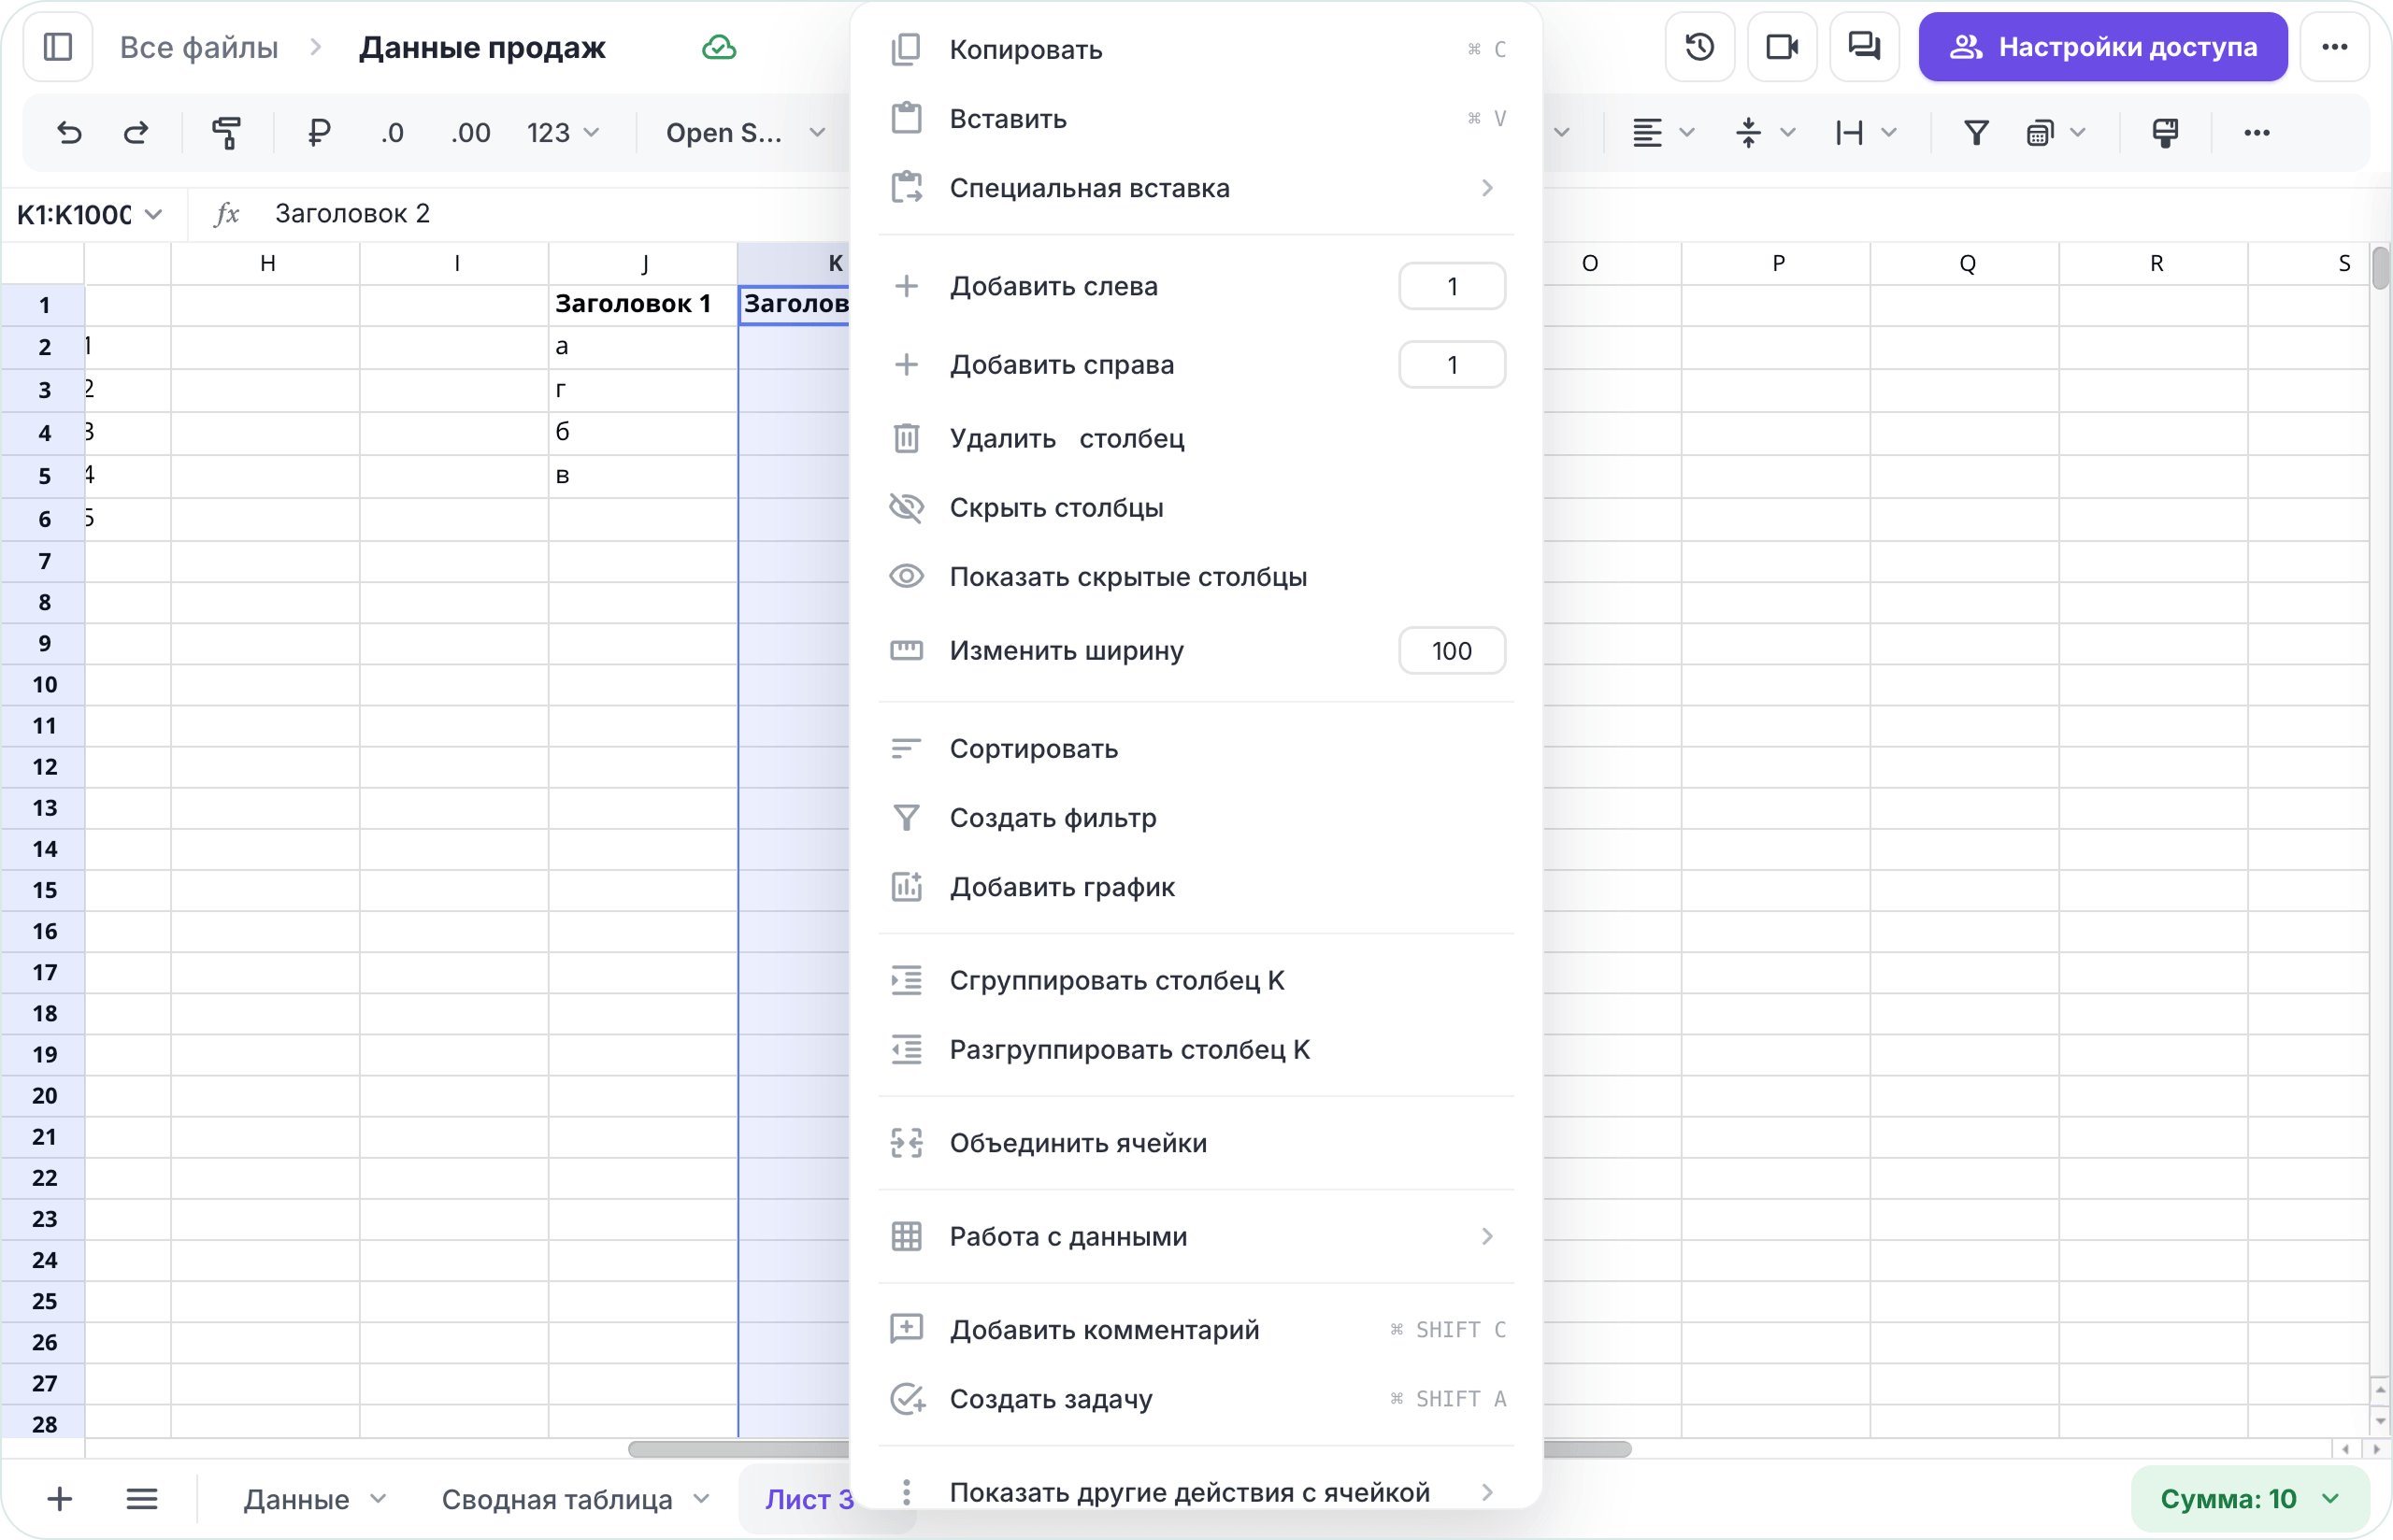Choose Копировать in context menu

pyautogui.click(x=1196, y=49)
